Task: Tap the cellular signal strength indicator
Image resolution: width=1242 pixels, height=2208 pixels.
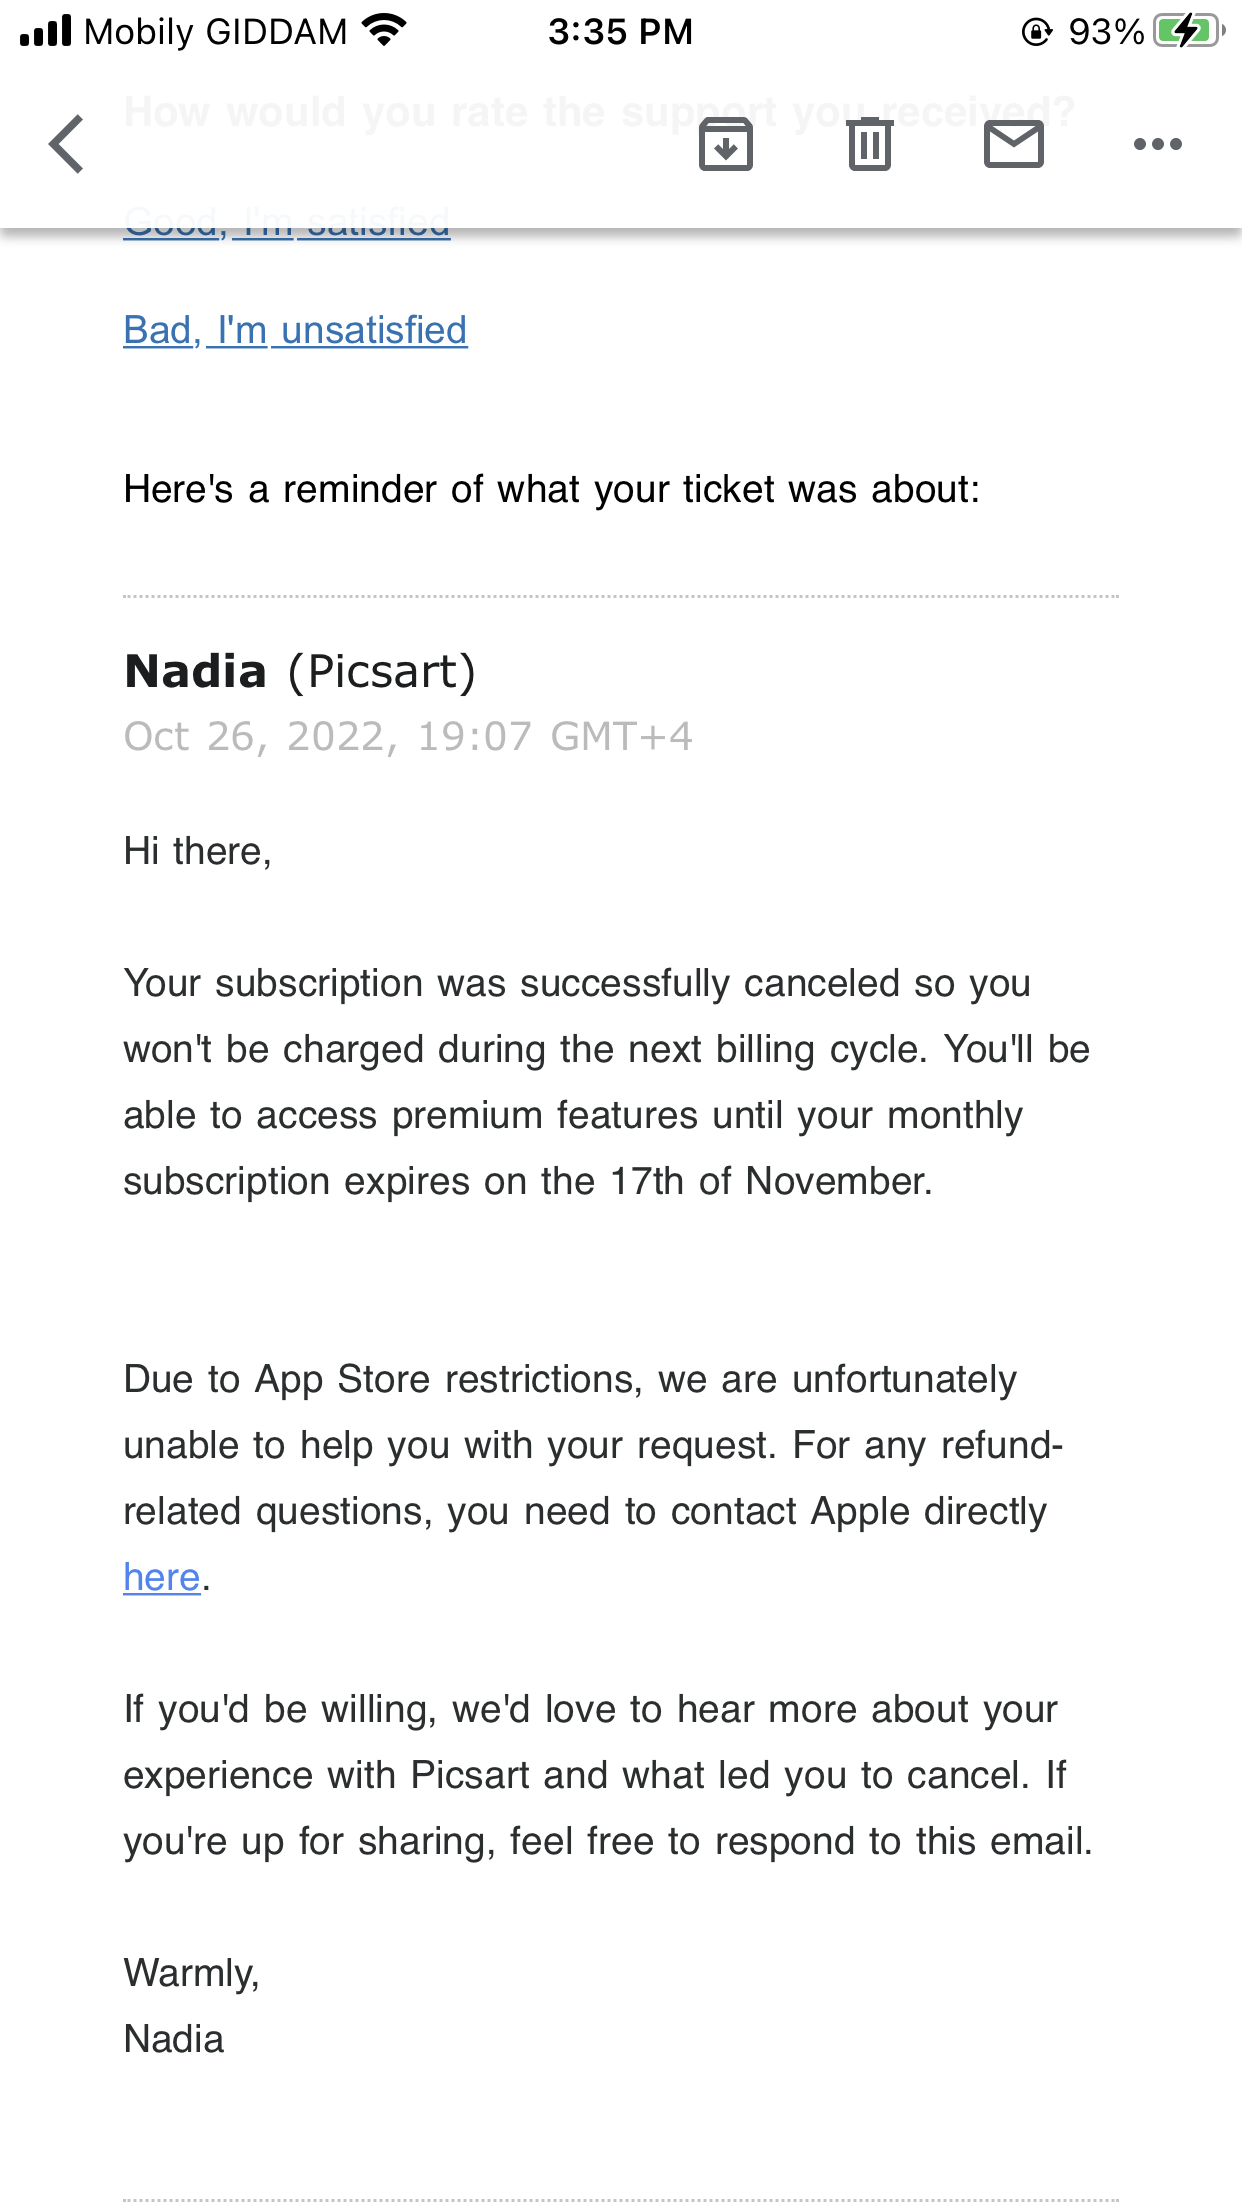Action: pyautogui.click(x=46, y=31)
